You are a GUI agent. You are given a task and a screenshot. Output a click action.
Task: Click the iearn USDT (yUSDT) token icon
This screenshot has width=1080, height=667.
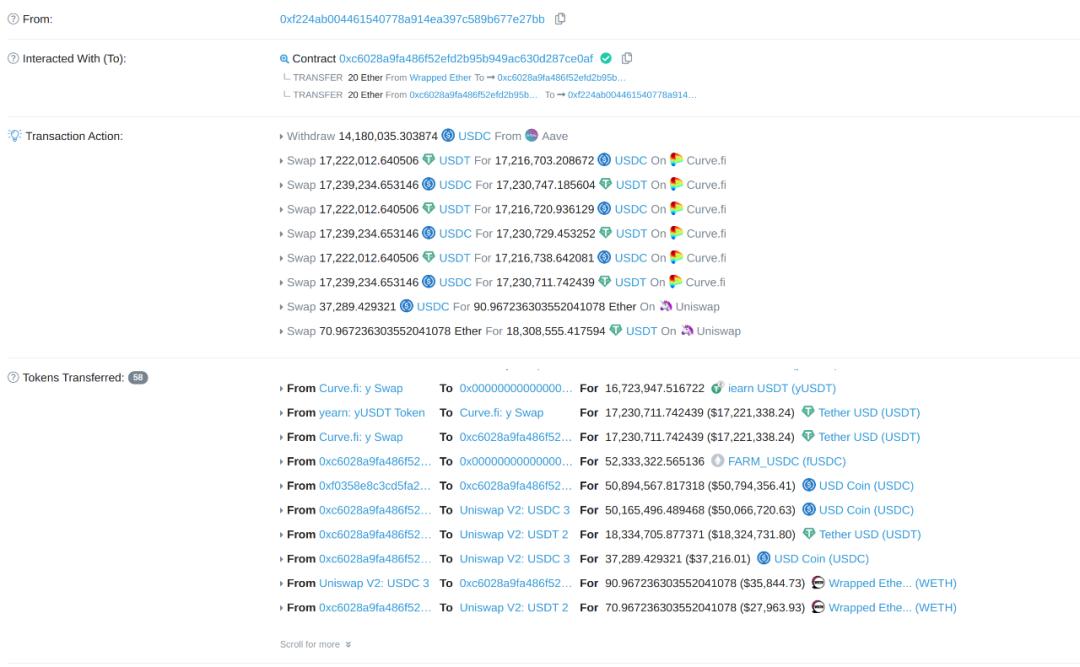click(x=717, y=387)
